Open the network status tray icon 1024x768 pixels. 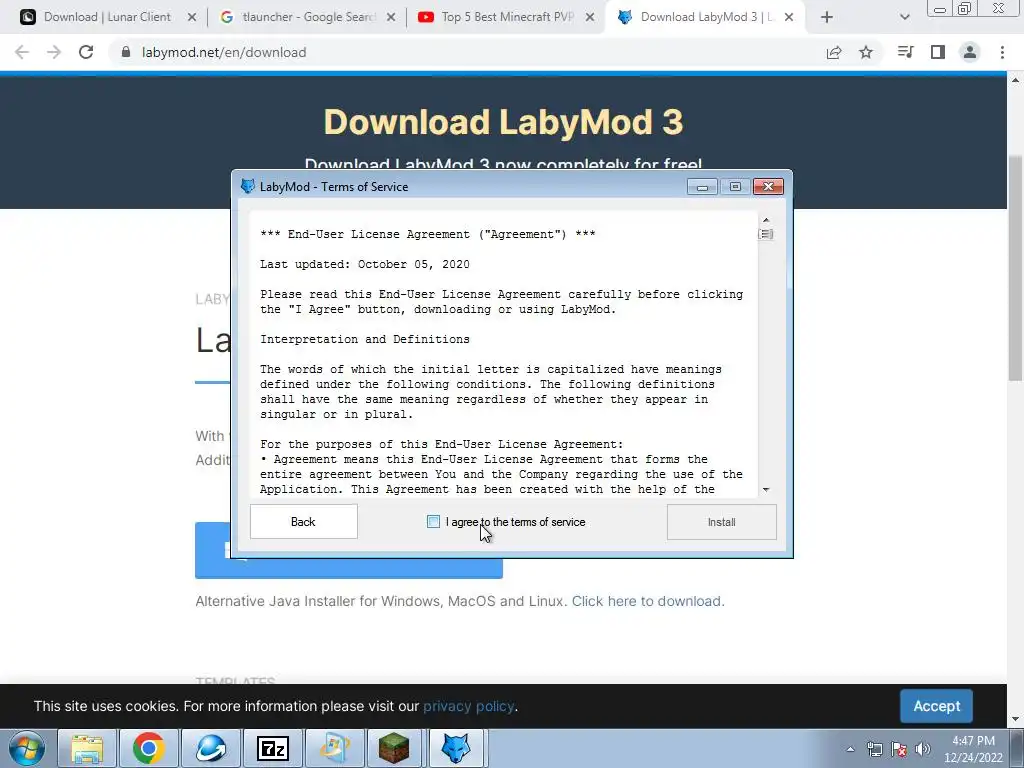(x=874, y=749)
